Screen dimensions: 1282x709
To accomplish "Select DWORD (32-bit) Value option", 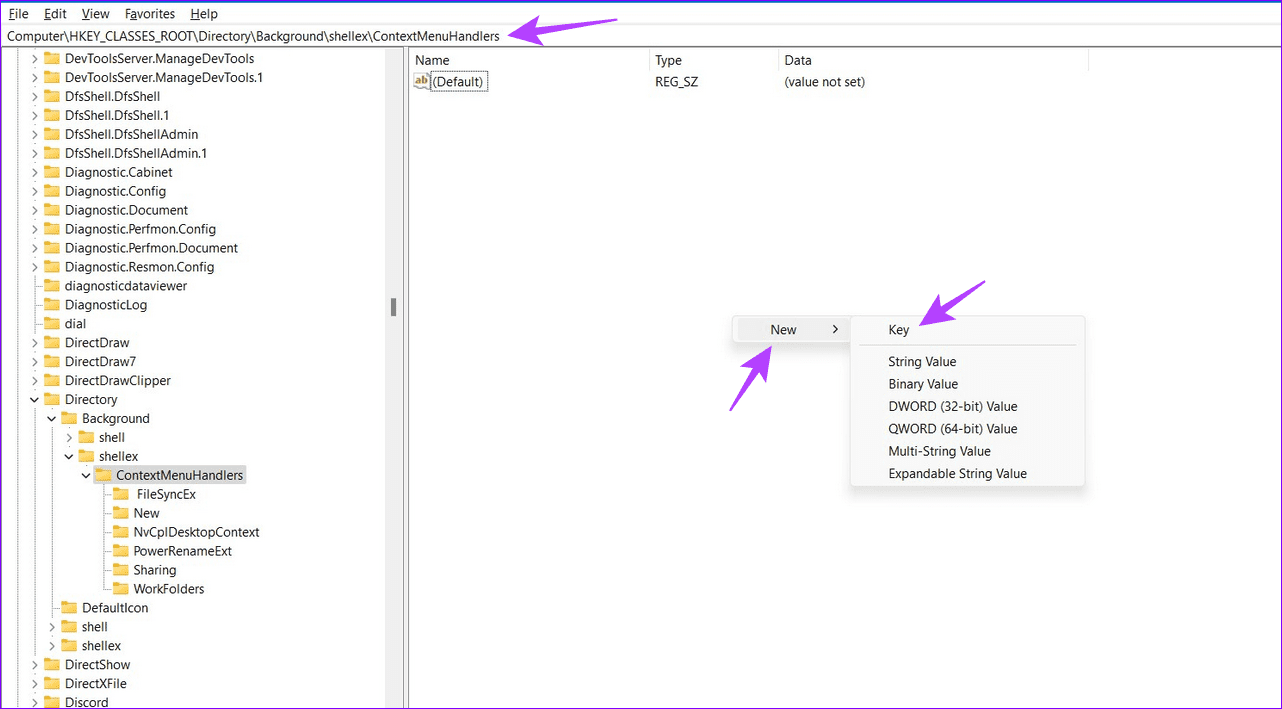I will 952,406.
